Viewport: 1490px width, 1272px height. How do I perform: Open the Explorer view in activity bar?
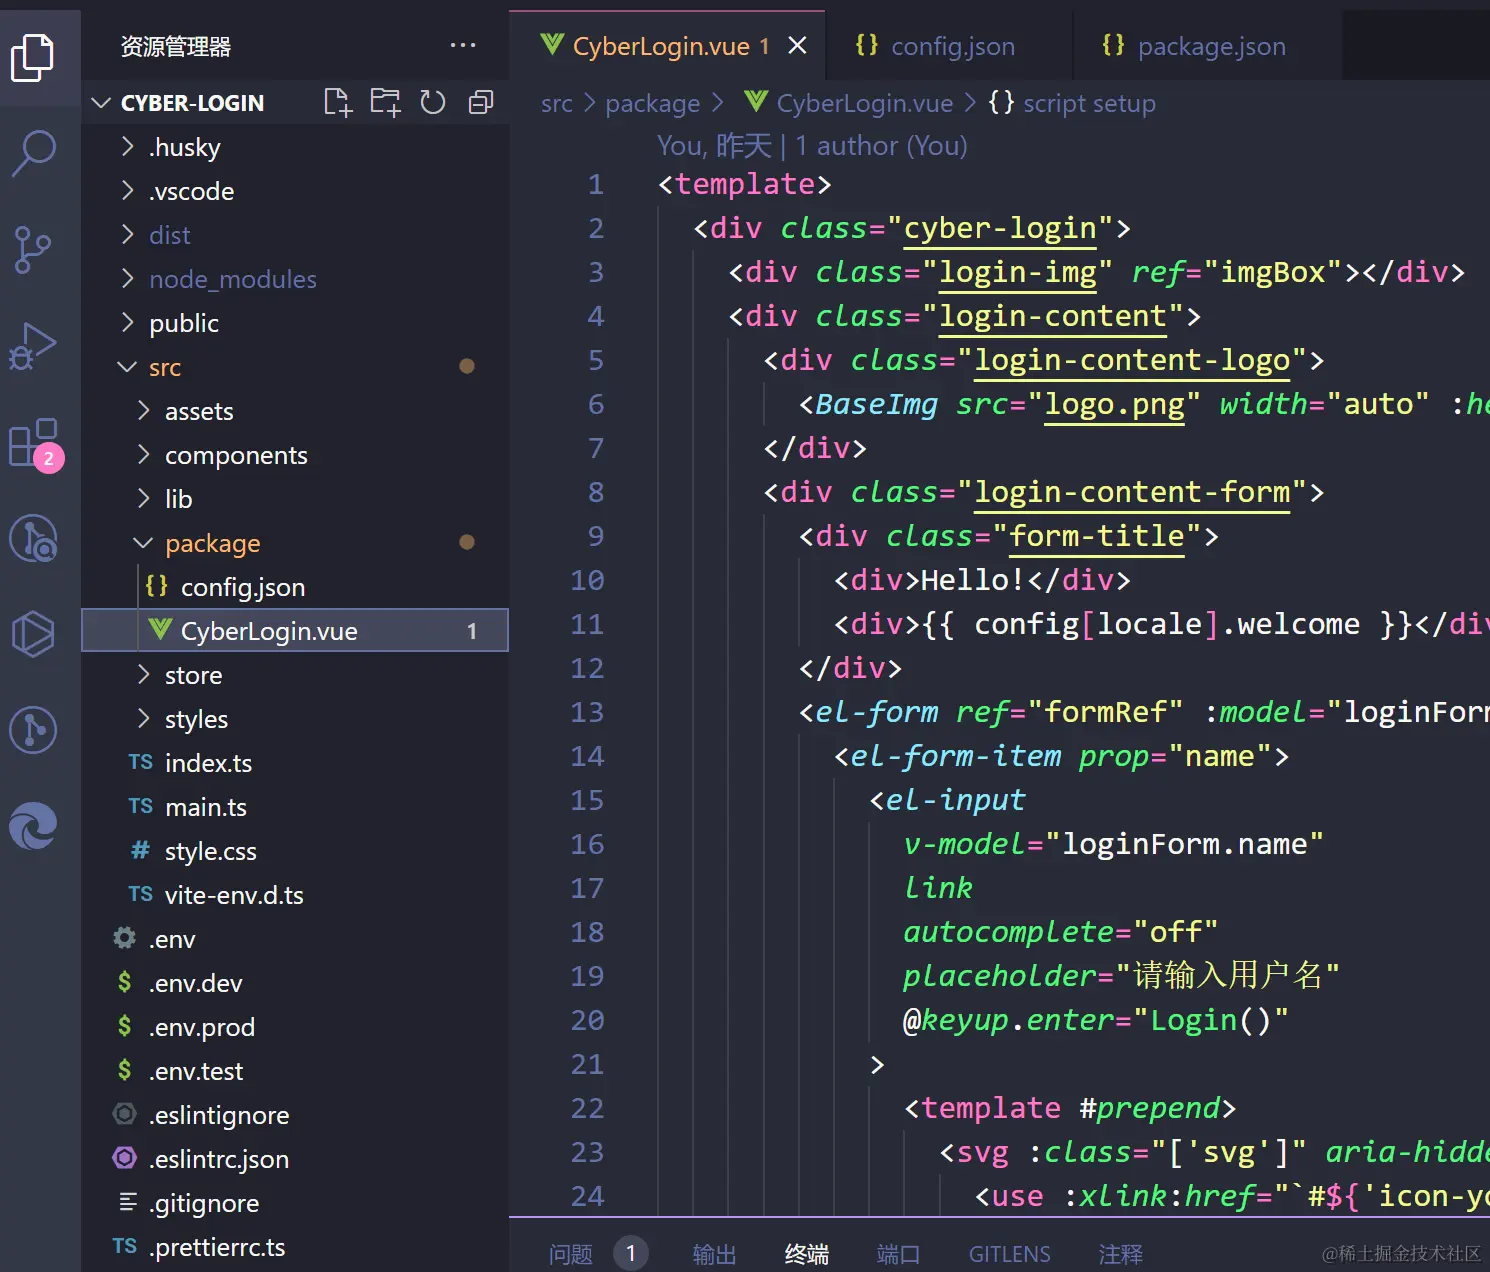click(33, 58)
